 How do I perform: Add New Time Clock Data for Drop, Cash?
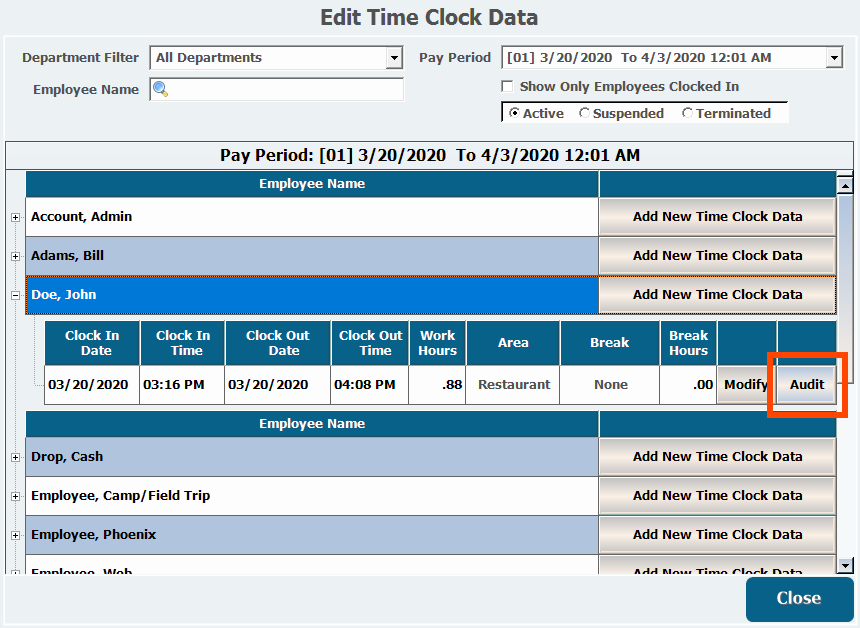[x=717, y=457]
